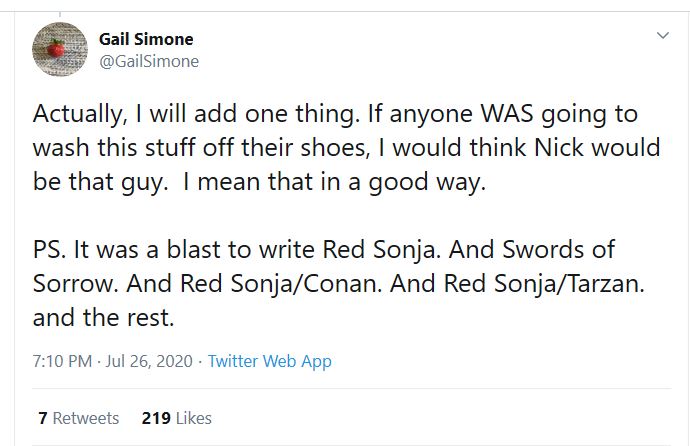Open the @GailSimone handle link

pyautogui.click(x=149, y=61)
